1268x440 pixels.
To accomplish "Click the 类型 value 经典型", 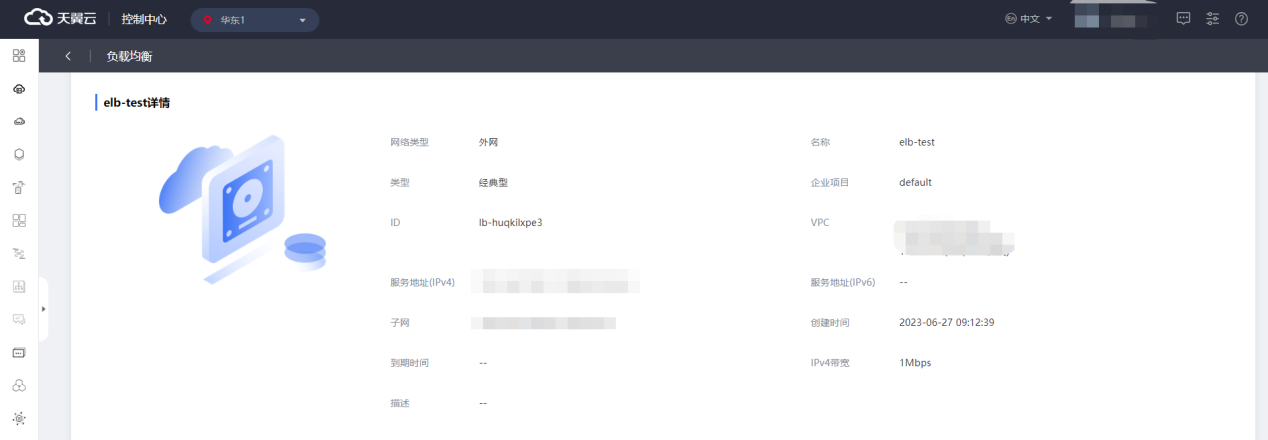I will (493, 182).
